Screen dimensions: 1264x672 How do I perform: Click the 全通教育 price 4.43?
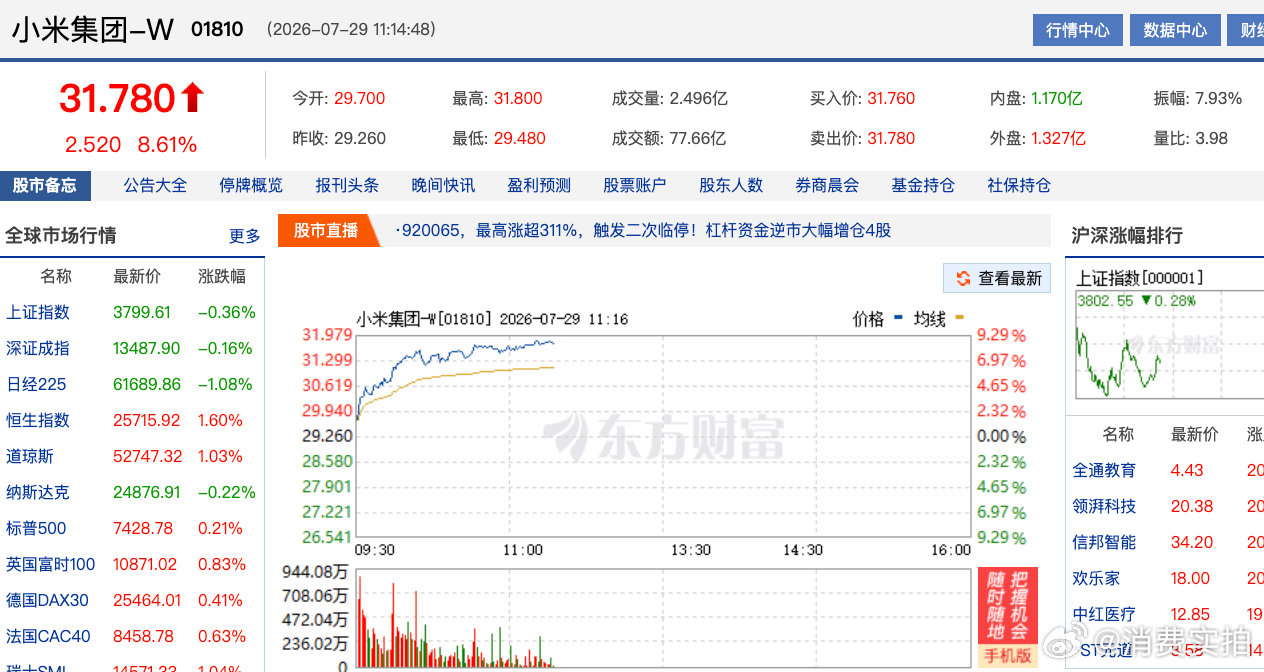coord(1187,470)
